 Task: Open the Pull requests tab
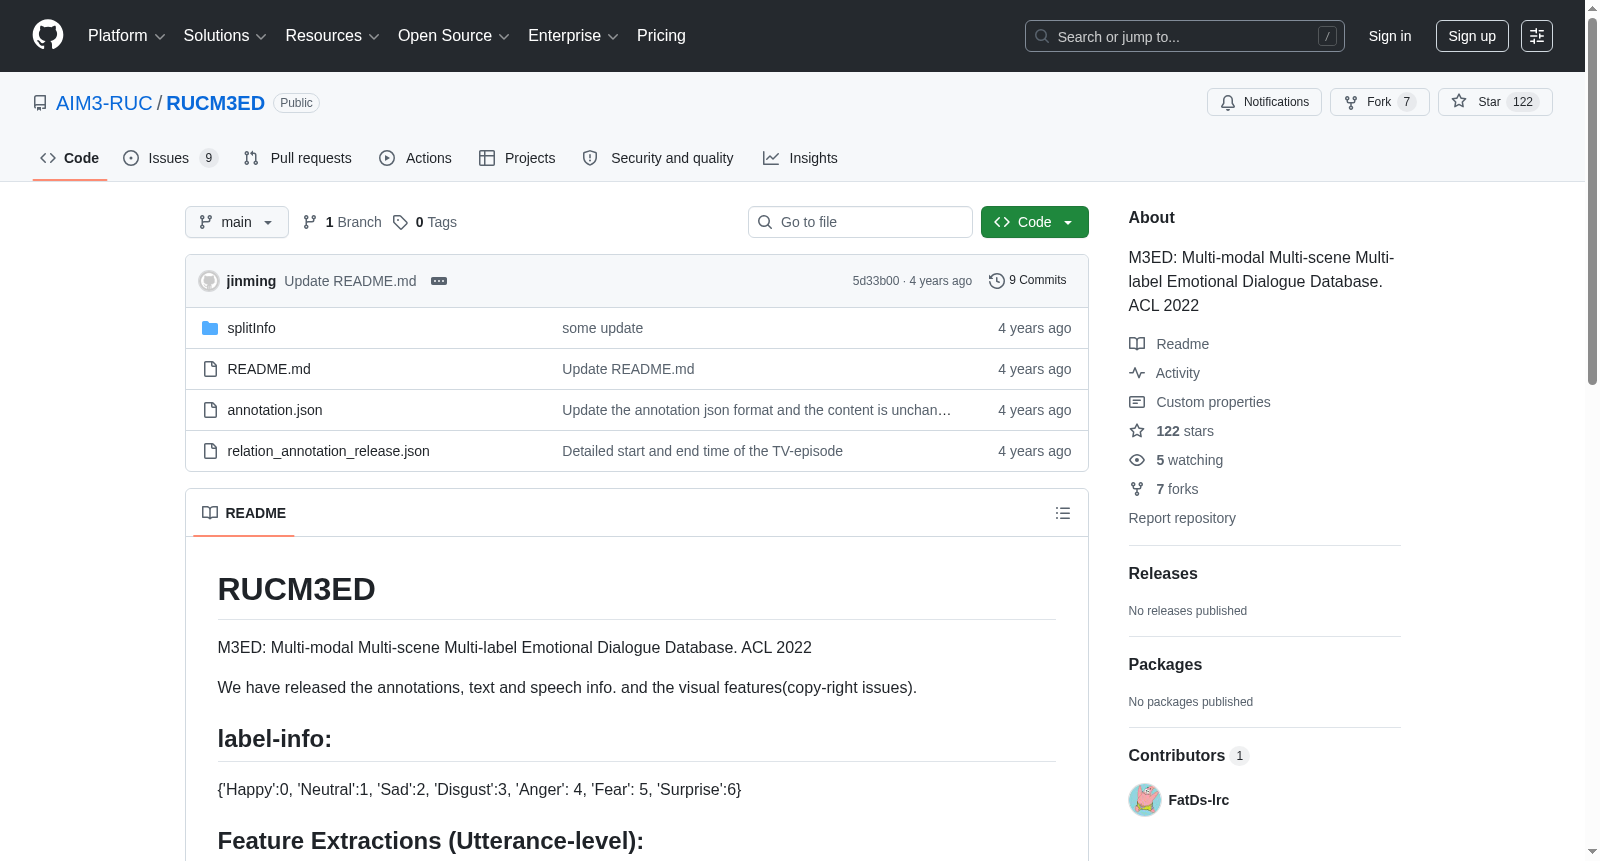(x=298, y=158)
